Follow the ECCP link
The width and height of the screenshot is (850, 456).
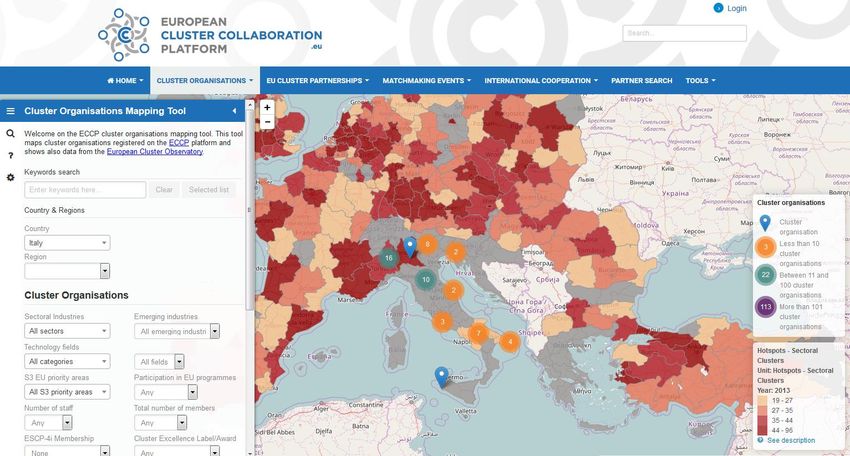pyautogui.click(x=179, y=143)
